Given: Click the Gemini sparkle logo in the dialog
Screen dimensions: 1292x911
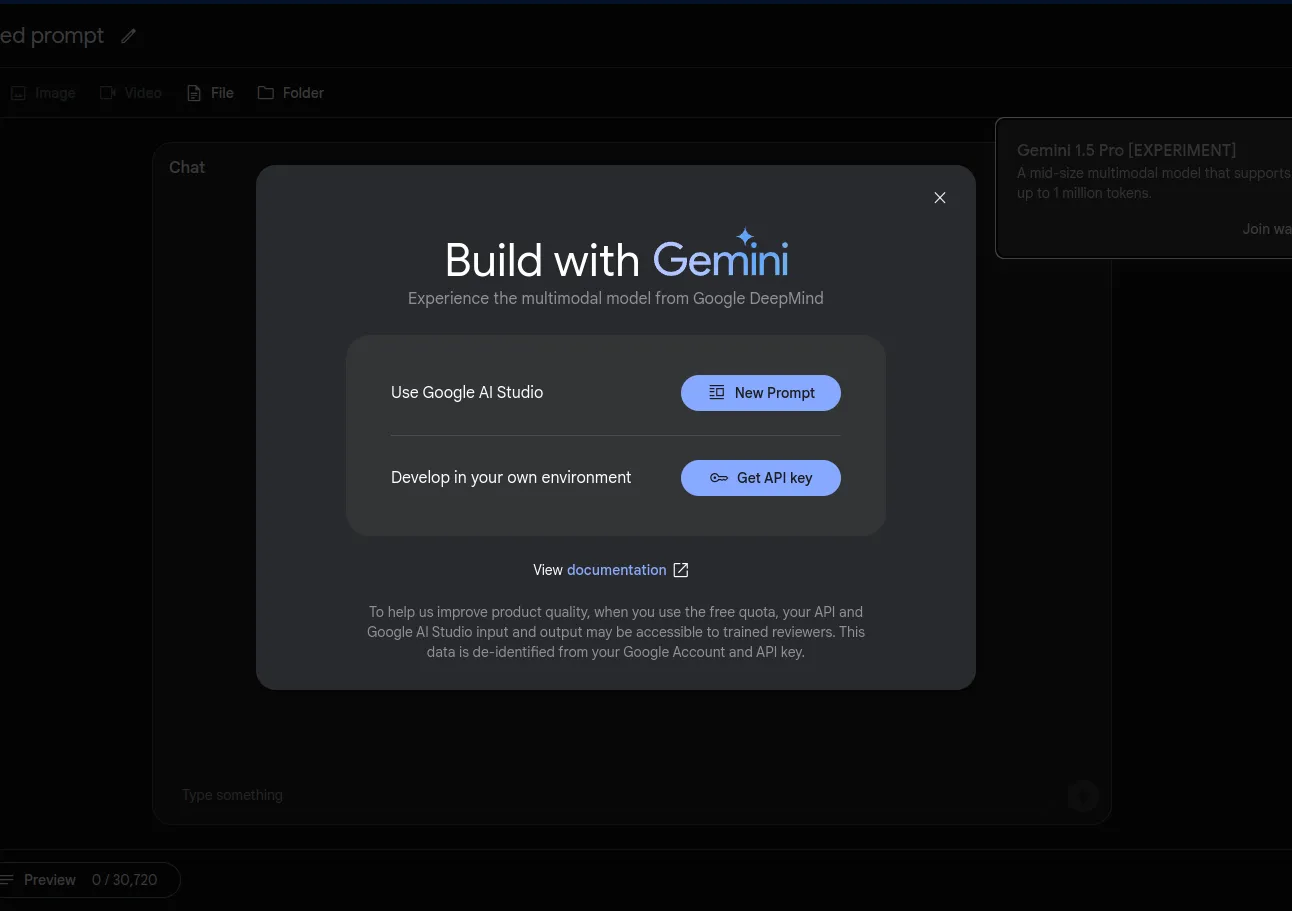Looking at the screenshot, I should pos(745,238).
